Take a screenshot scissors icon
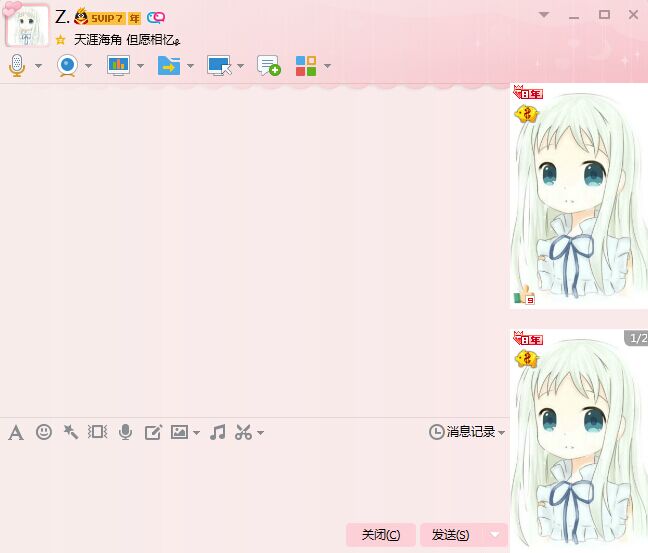This screenshot has height=553, width=648. point(243,432)
